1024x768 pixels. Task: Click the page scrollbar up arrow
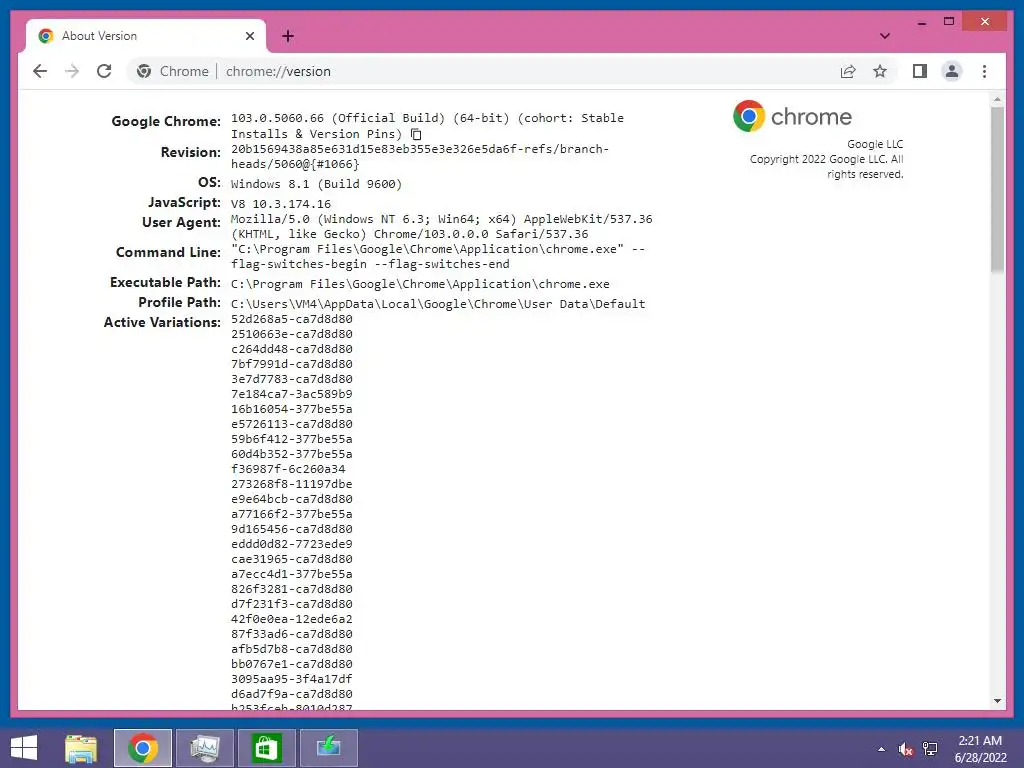(x=997, y=100)
